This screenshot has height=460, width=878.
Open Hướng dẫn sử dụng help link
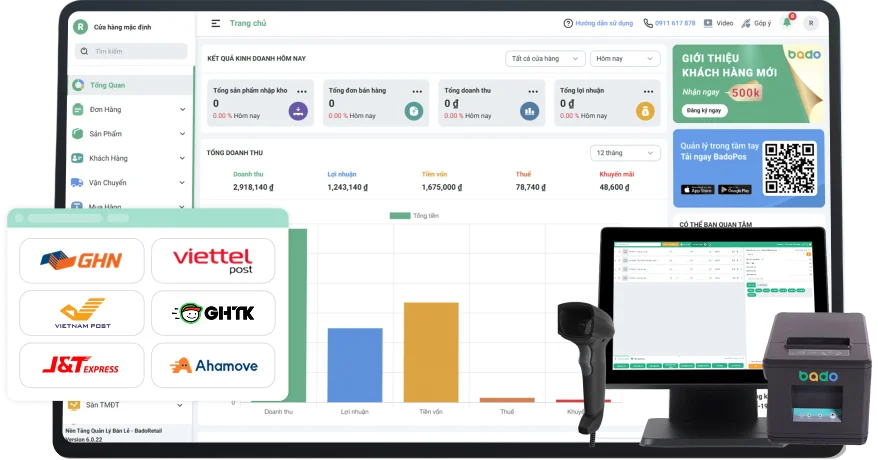coord(598,24)
